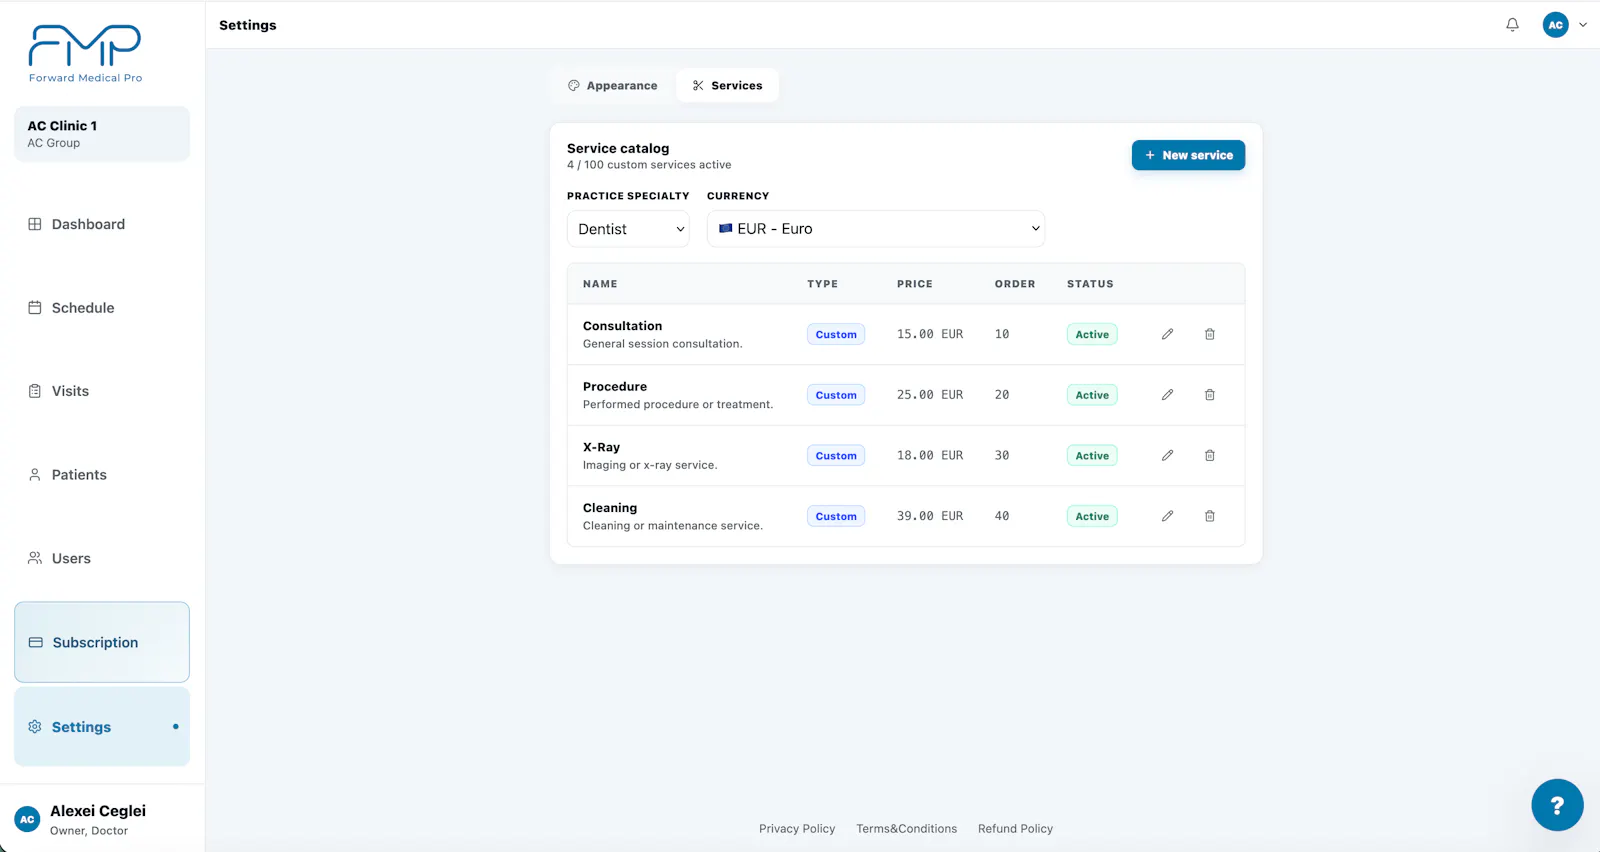Delete the Cleaning service with trash icon

click(x=1209, y=516)
